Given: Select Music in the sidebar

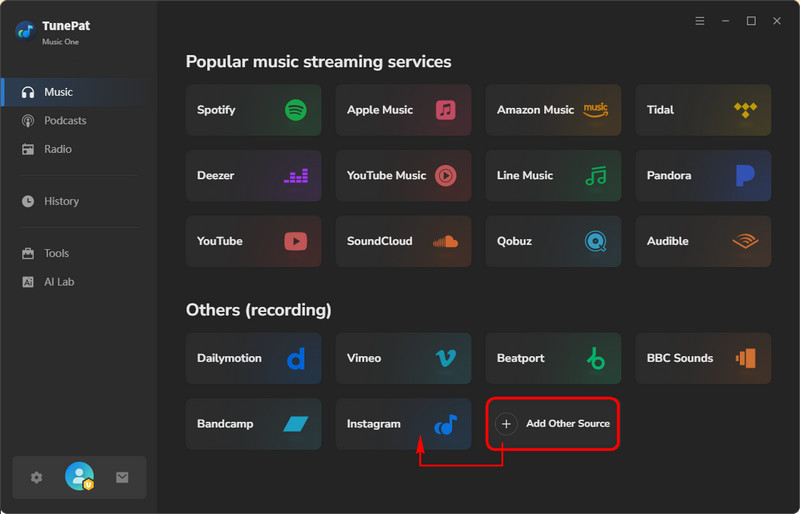Looking at the screenshot, I should pyautogui.click(x=58, y=92).
